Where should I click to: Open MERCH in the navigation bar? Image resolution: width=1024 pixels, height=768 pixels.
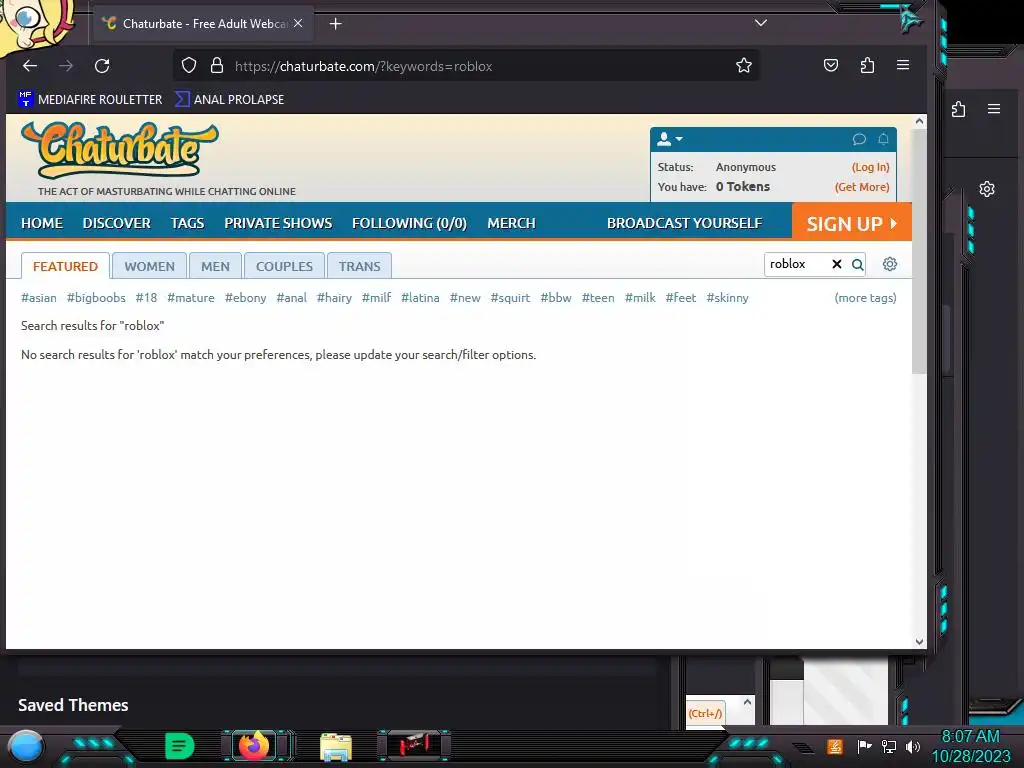511,223
